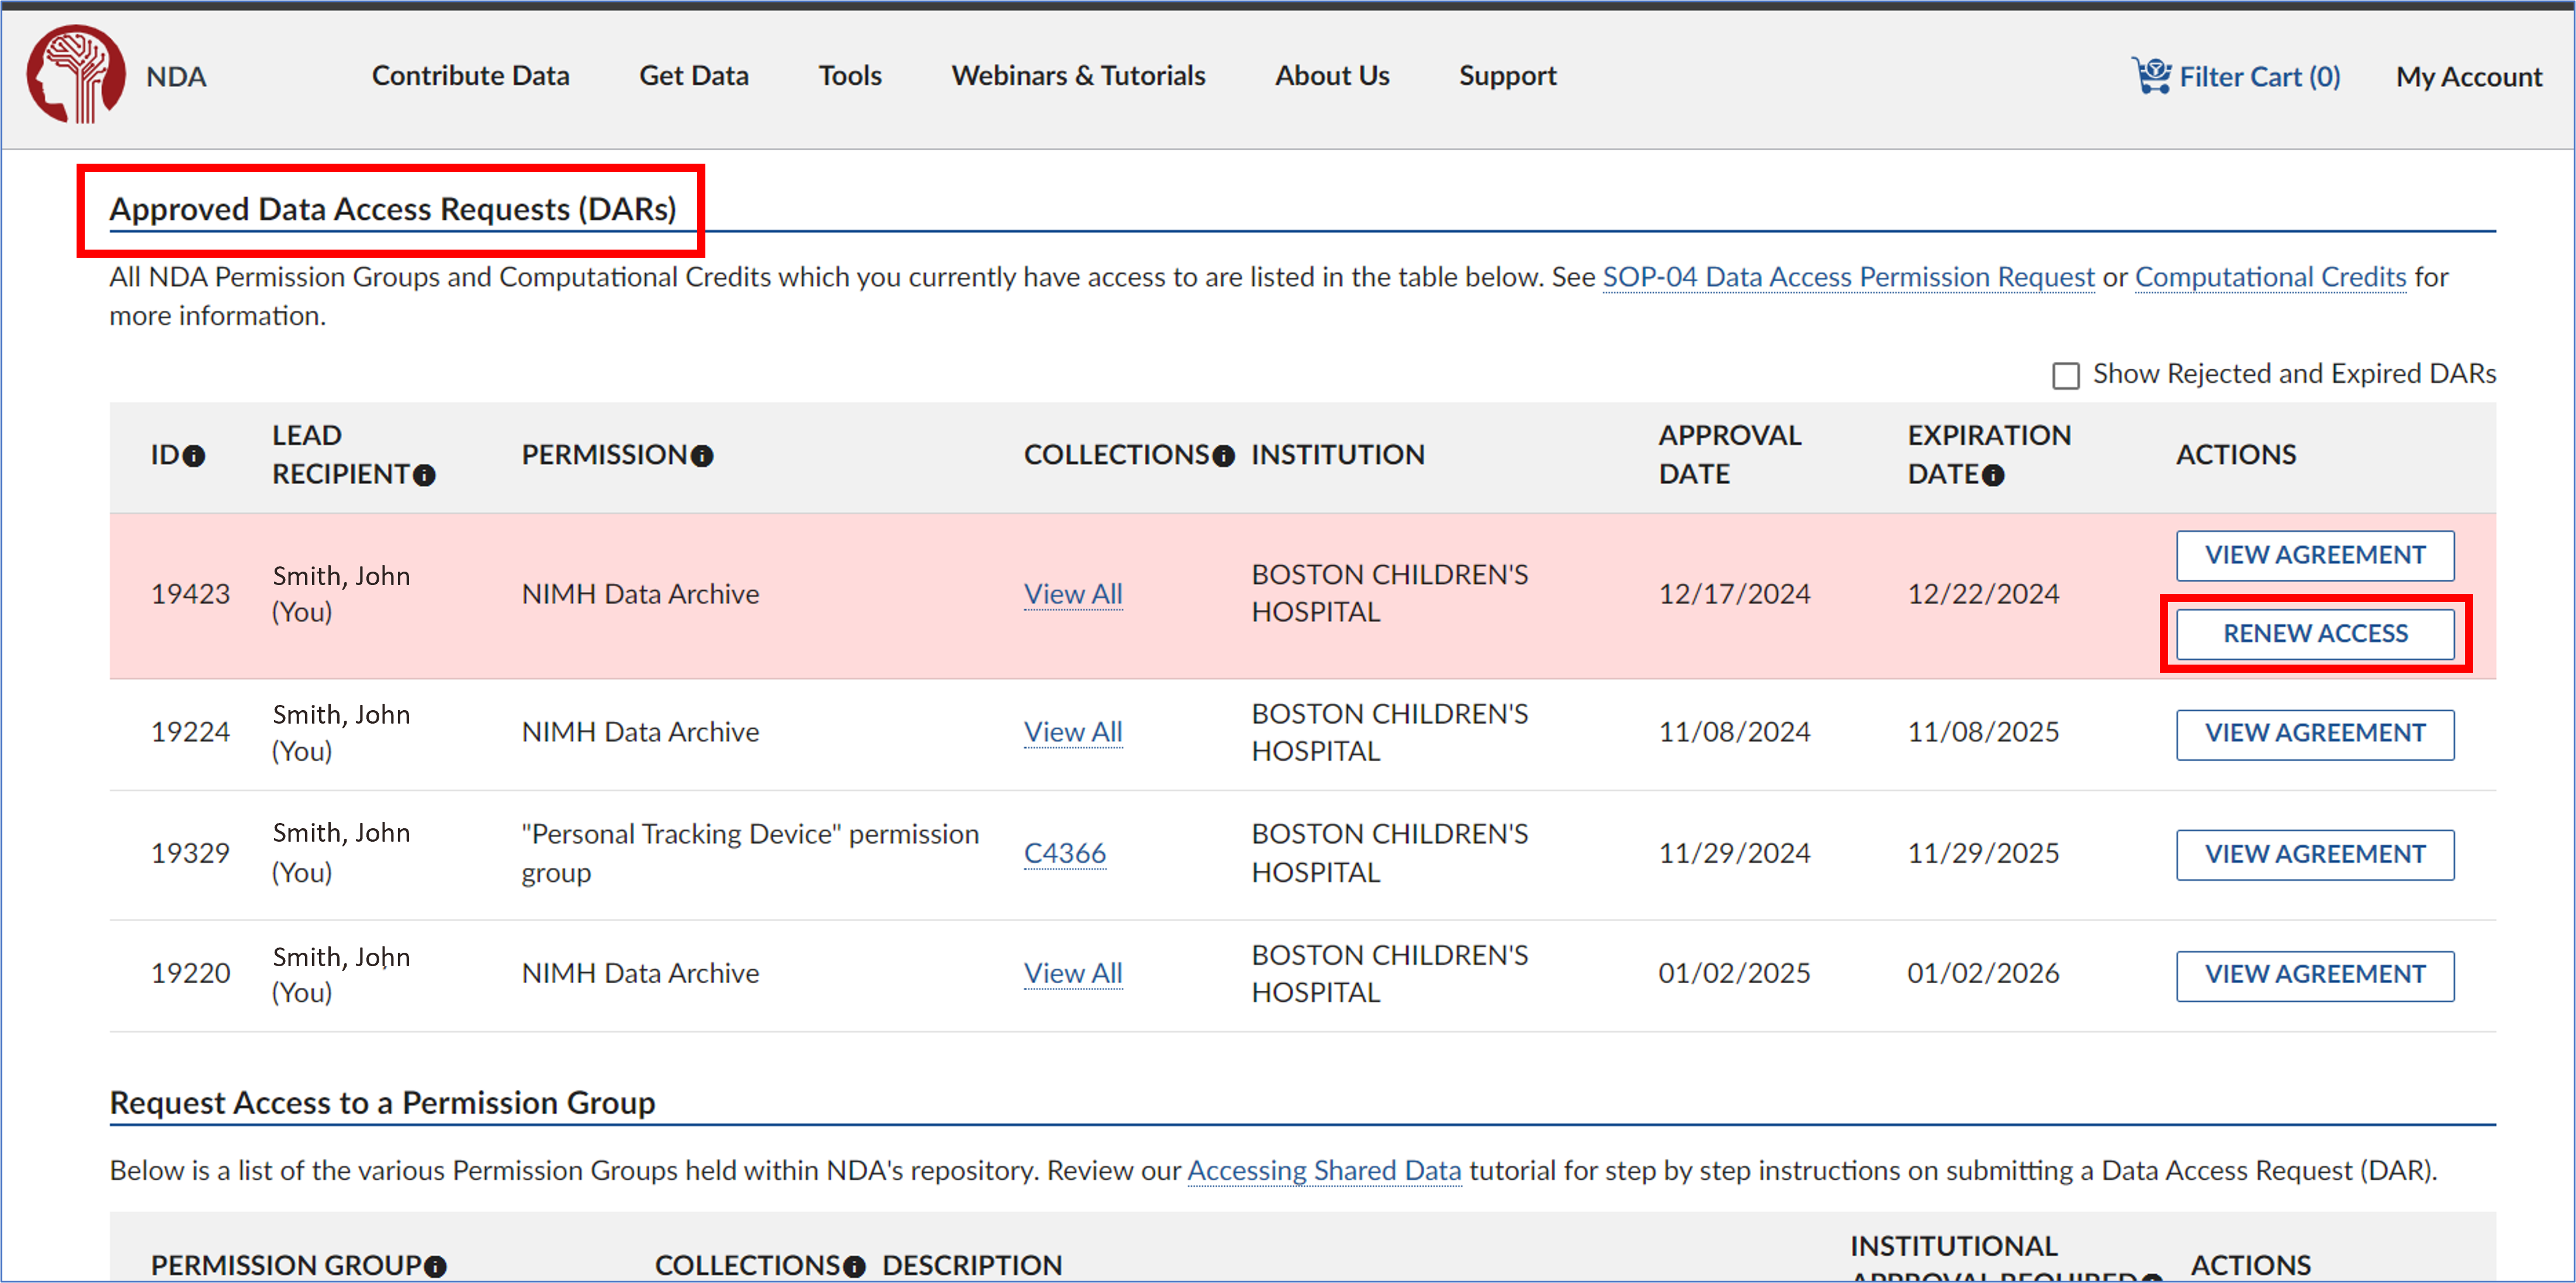
Task: Click info icon beside Lead Recipient header
Action: [424, 475]
